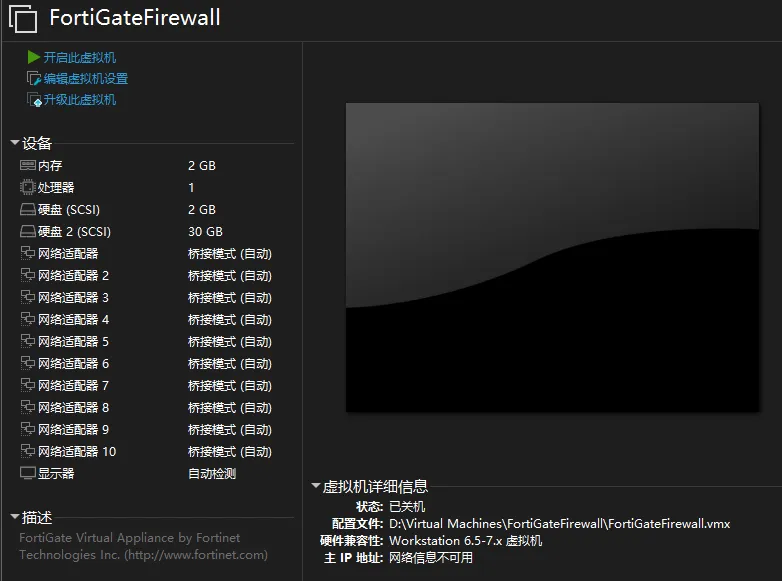
Task: Click icon of first 网络适配器 row
Action: (x=27, y=253)
